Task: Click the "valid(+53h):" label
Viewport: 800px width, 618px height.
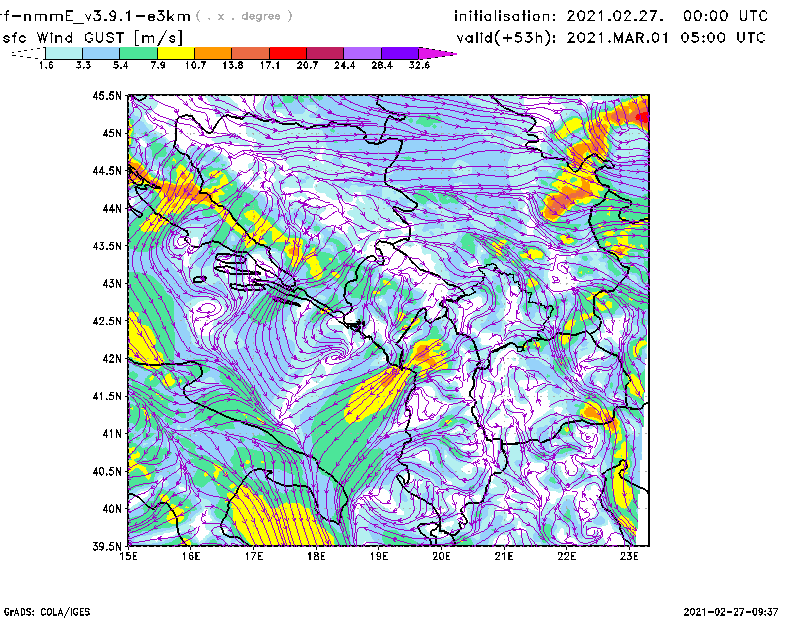Action: pos(506,38)
